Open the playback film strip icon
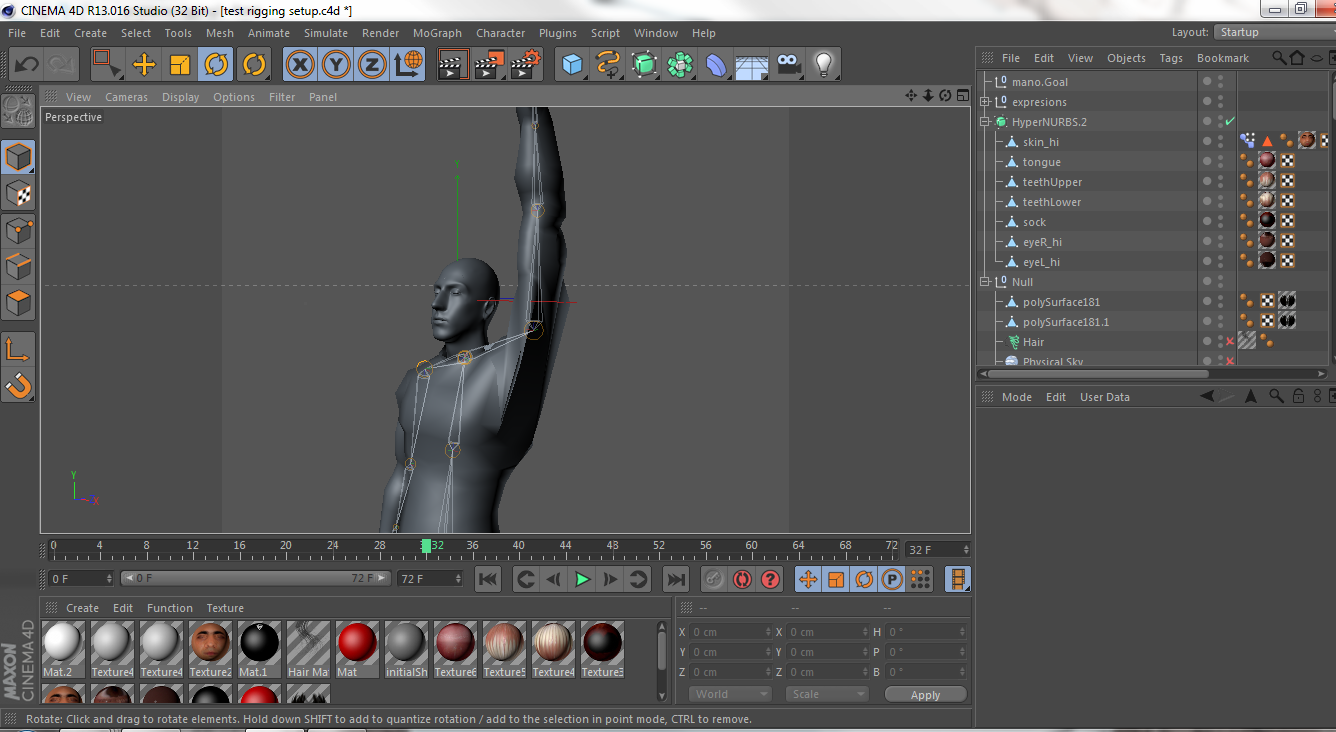Viewport: 1336px width, 732px height. pyautogui.click(x=958, y=579)
